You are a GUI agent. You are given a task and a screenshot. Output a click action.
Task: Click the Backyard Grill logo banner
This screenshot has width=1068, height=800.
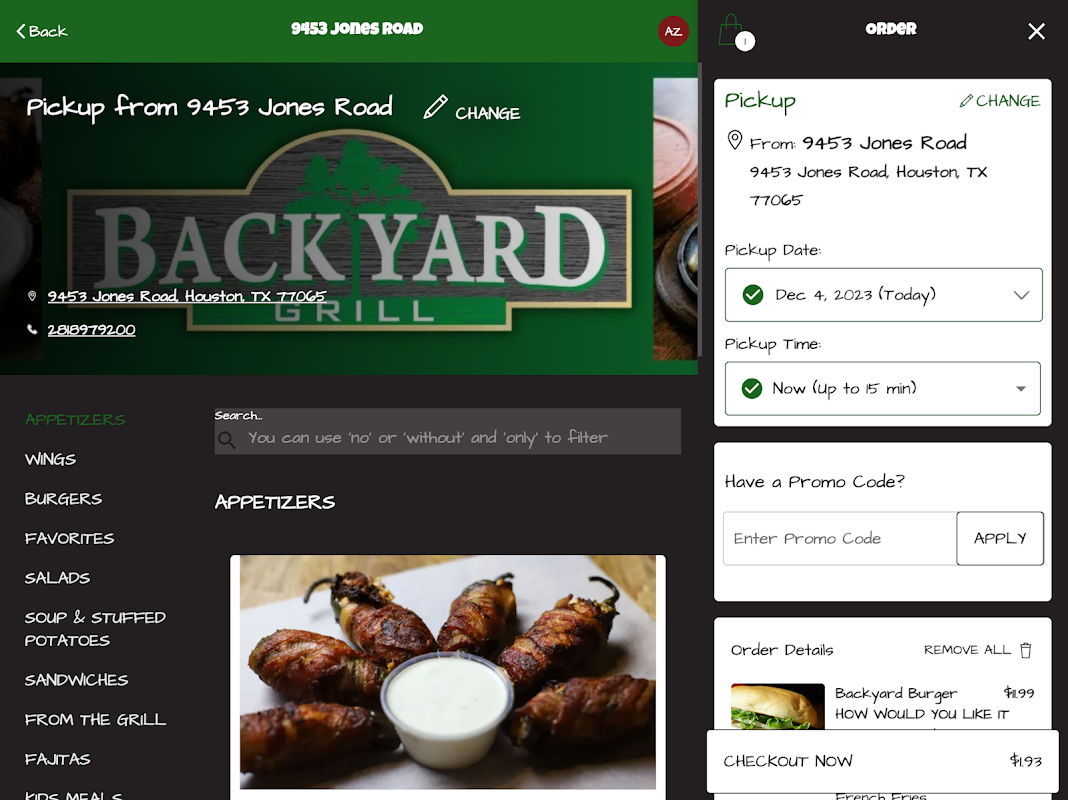pyautogui.click(x=349, y=231)
